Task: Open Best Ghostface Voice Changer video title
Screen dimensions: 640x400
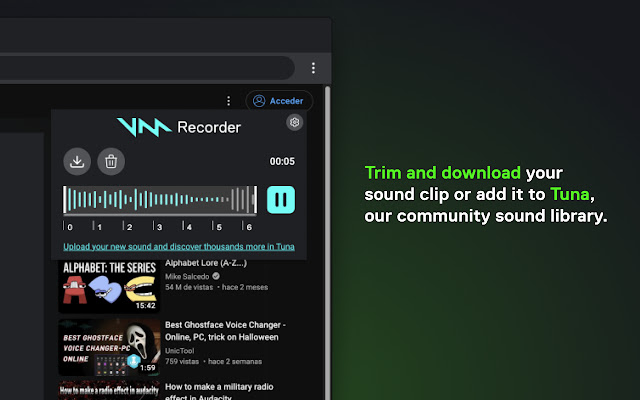Action: [225, 331]
